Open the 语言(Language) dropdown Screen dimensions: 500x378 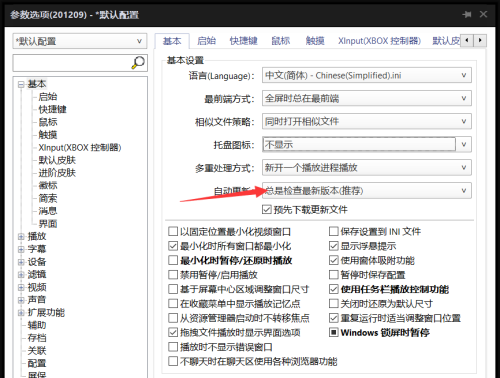click(x=367, y=75)
